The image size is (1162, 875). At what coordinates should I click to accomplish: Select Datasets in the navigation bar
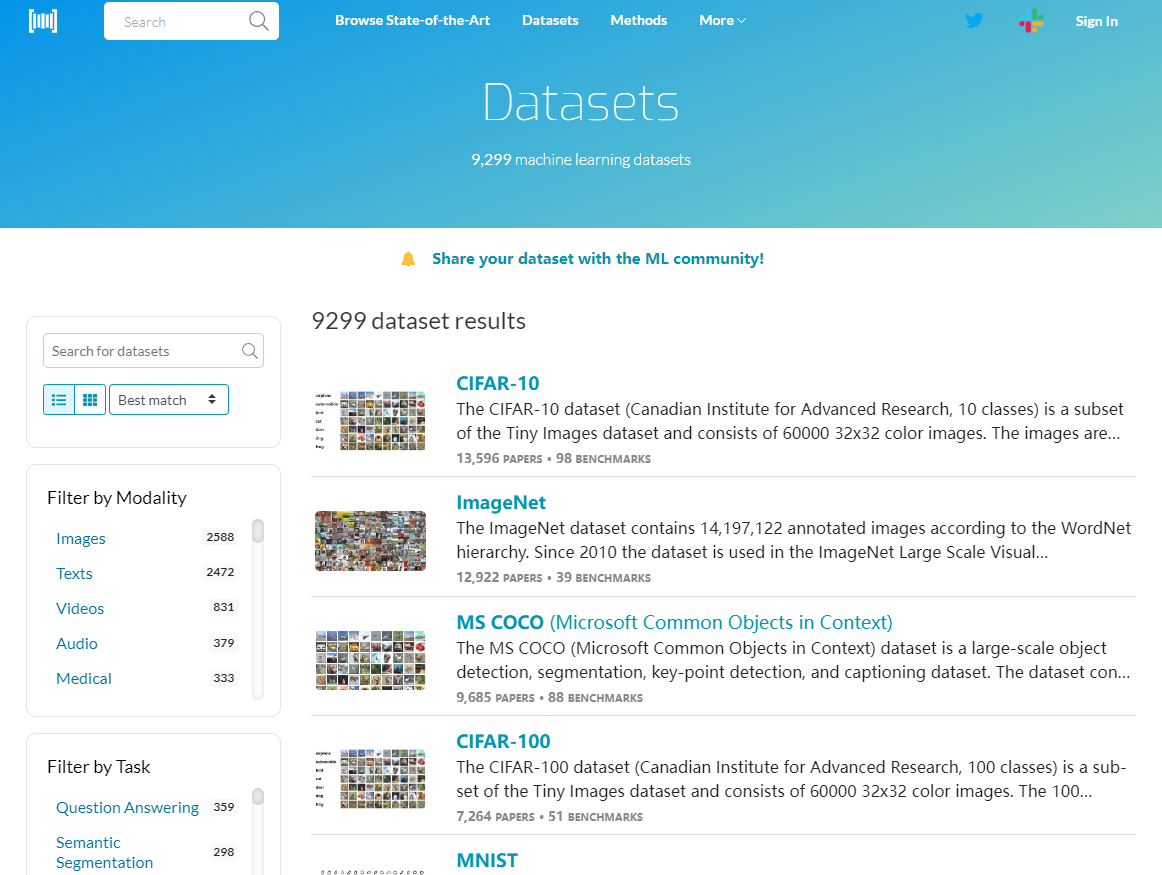click(550, 20)
